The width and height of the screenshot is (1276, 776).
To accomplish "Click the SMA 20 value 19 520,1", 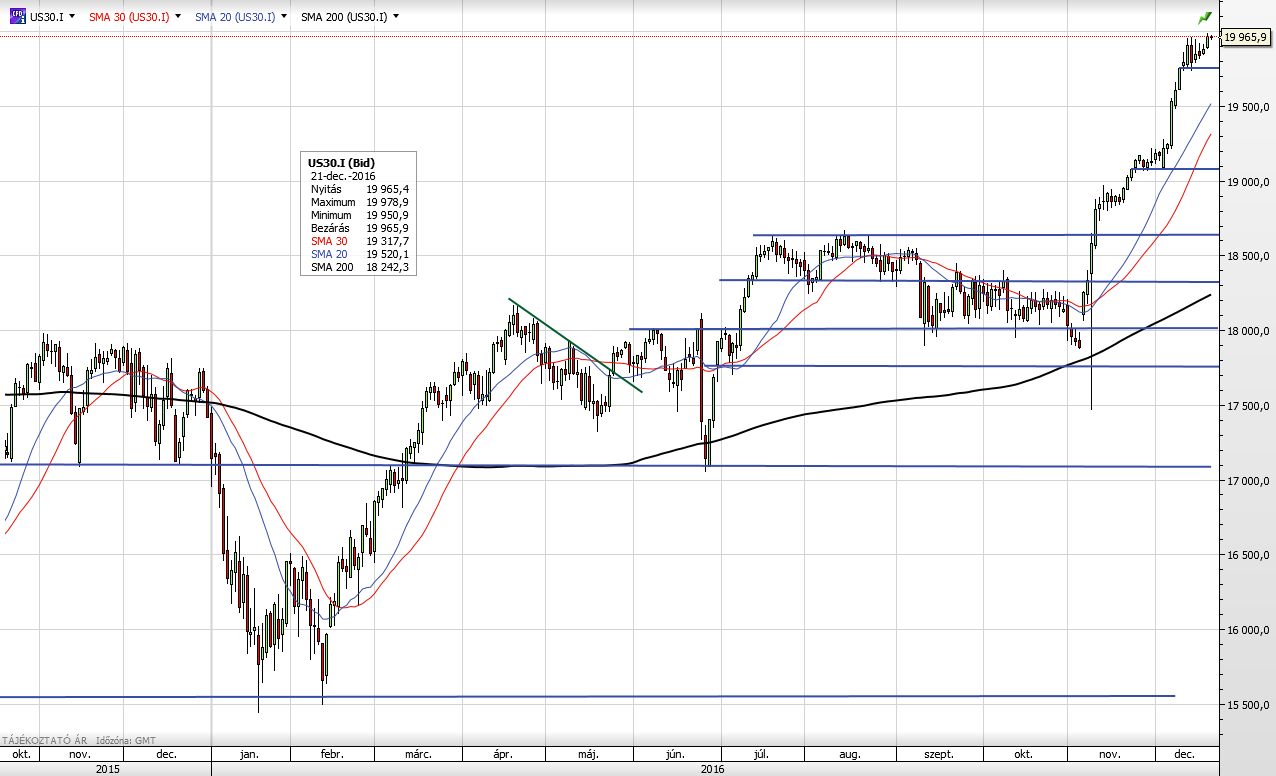I will point(388,254).
